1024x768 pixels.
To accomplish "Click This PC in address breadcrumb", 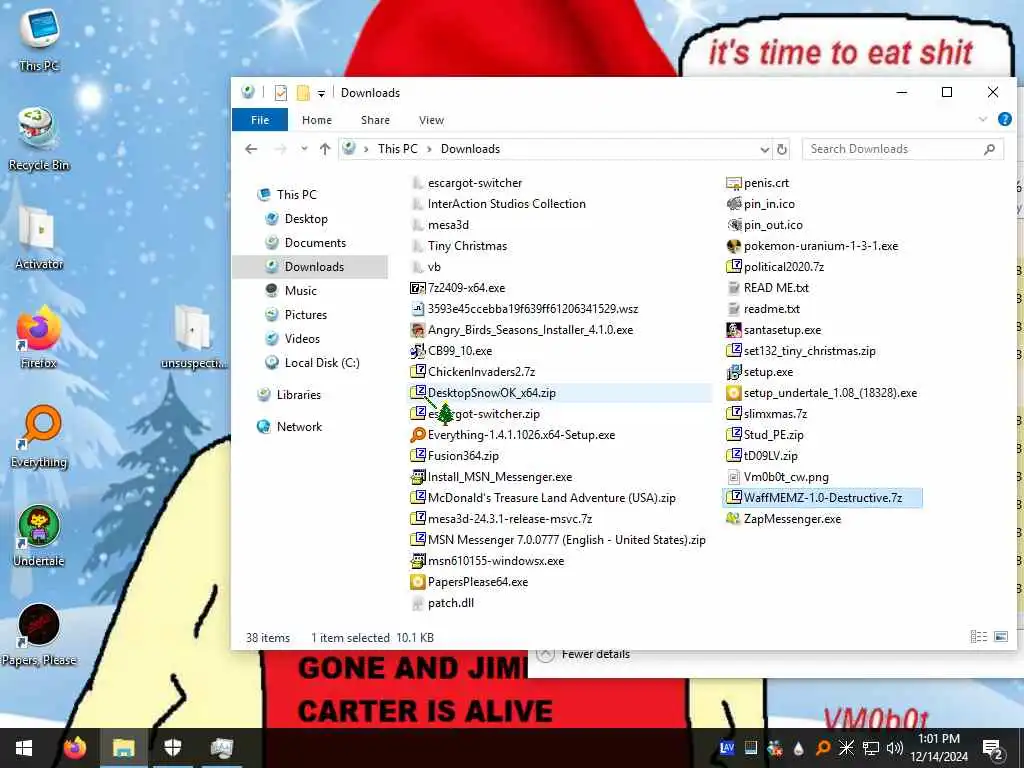I will (398, 149).
